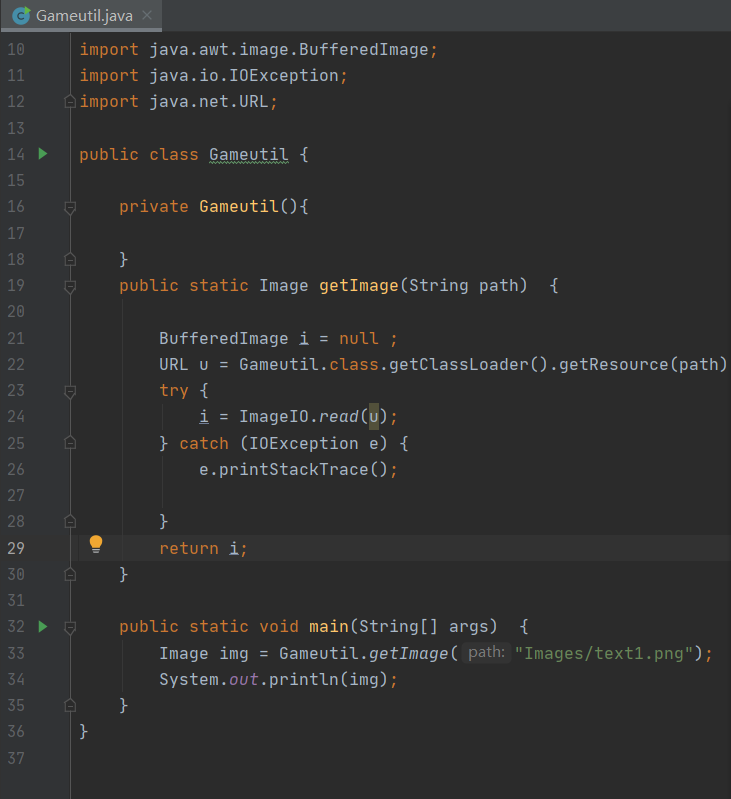Viewport: 731px width, 799px height.
Task: Click the private Gameutil() constructor name
Action: coord(239,206)
